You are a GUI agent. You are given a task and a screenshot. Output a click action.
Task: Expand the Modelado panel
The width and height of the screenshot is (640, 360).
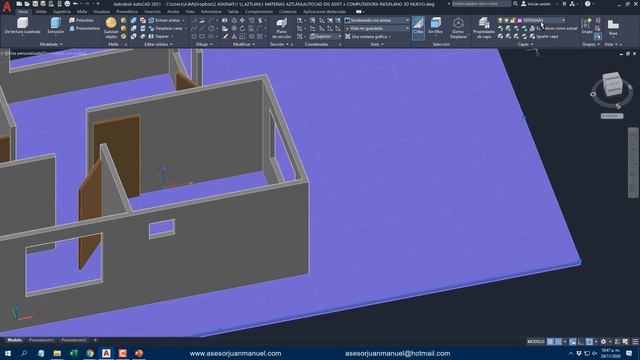pos(51,44)
